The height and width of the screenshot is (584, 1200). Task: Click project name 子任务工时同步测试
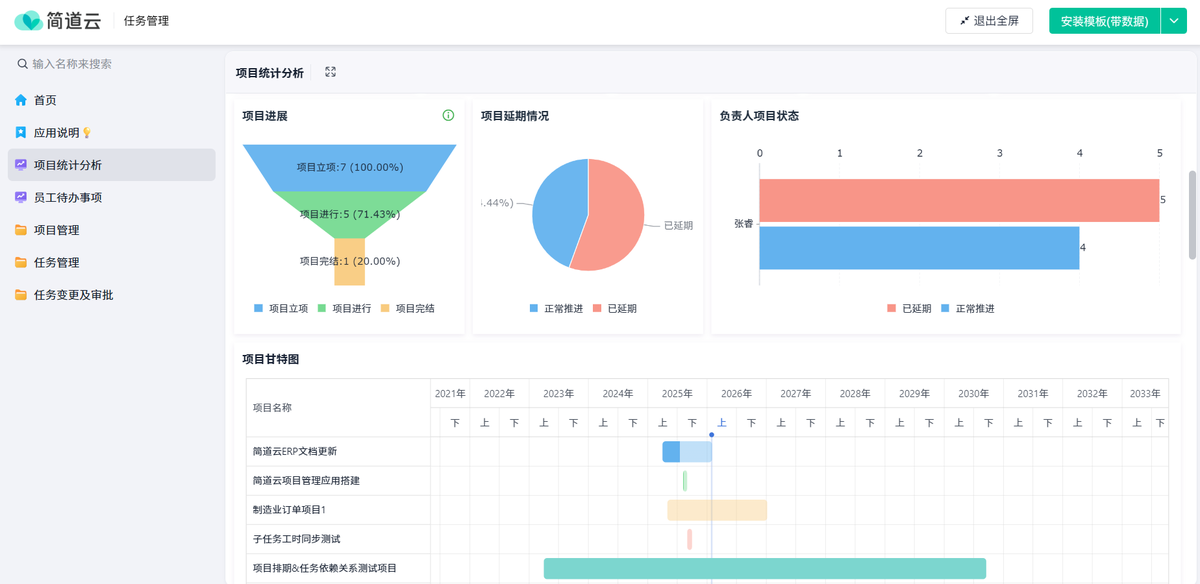(297, 539)
